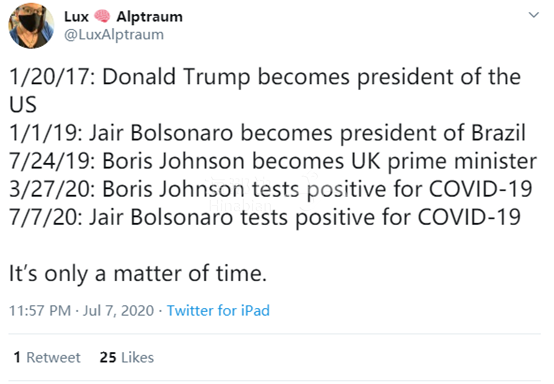Open Lux Alptraum's profile avatar picture
The width and height of the screenshot is (554, 384).
point(31,26)
